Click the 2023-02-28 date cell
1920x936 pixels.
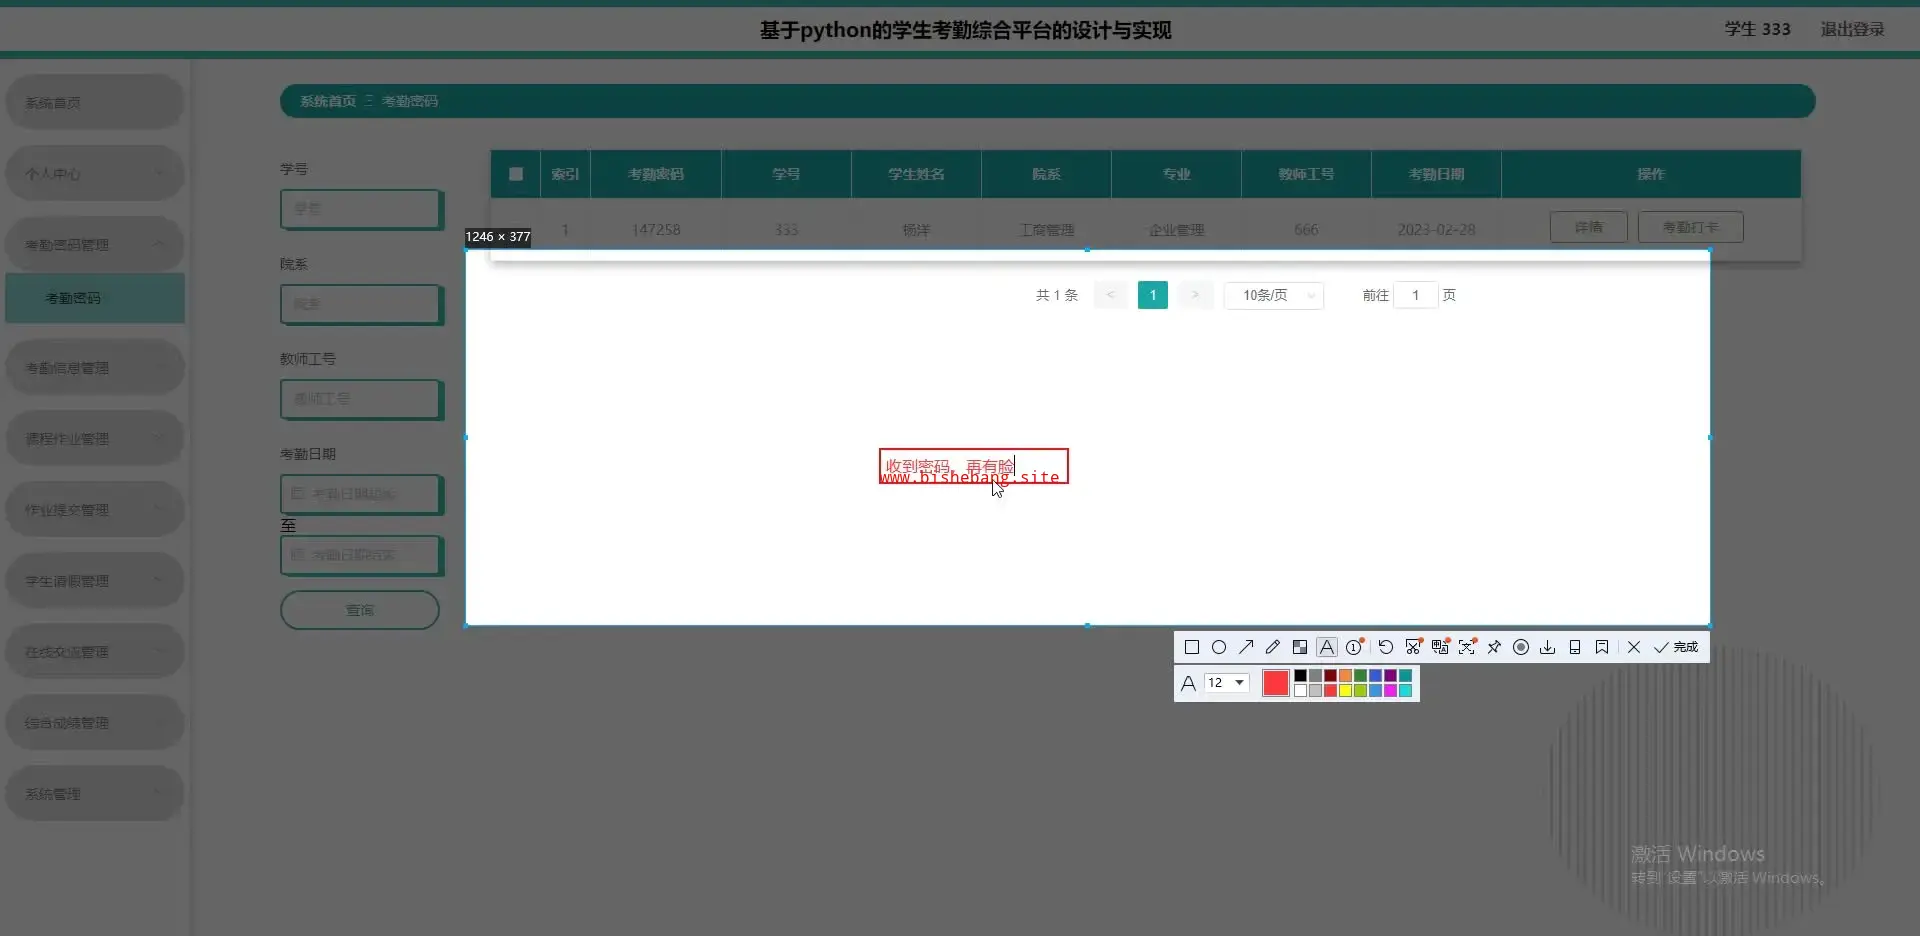[x=1436, y=229]
